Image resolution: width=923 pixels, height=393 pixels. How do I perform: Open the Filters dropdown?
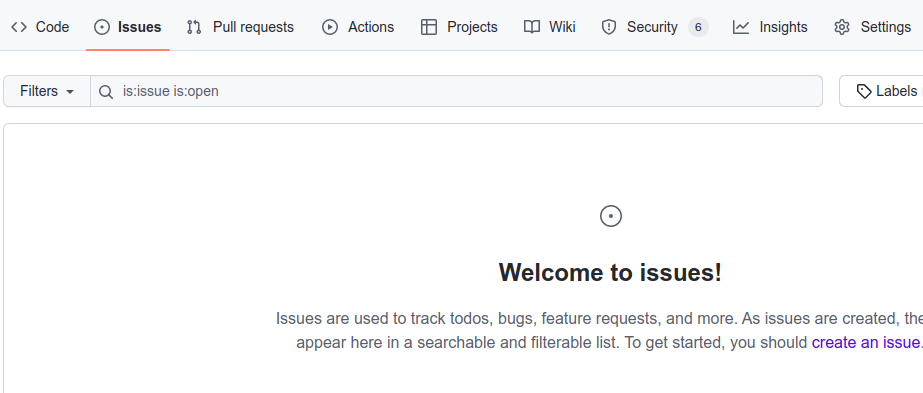[x=47, y=91]
